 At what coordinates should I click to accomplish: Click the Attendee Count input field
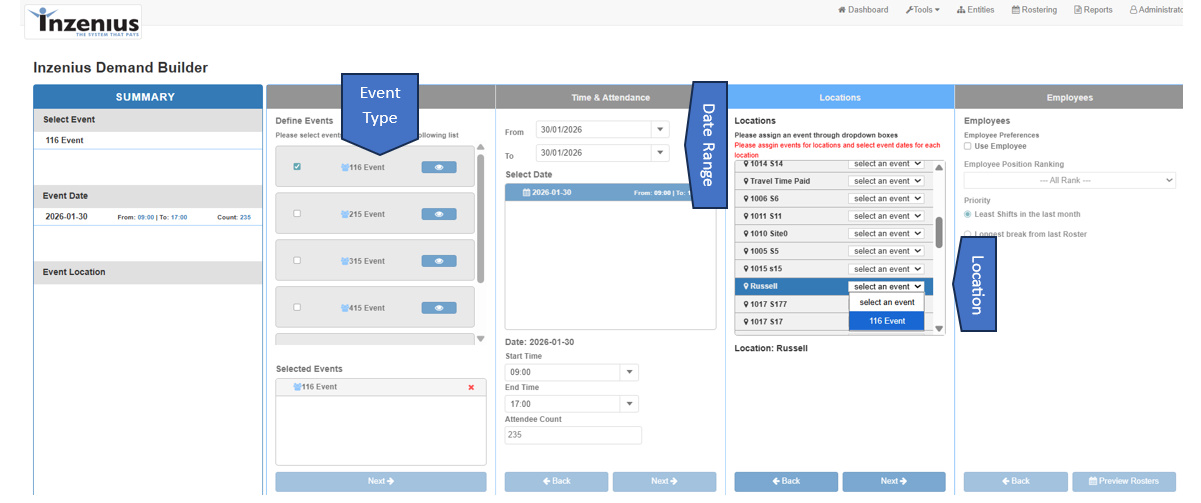pos(573,435)
